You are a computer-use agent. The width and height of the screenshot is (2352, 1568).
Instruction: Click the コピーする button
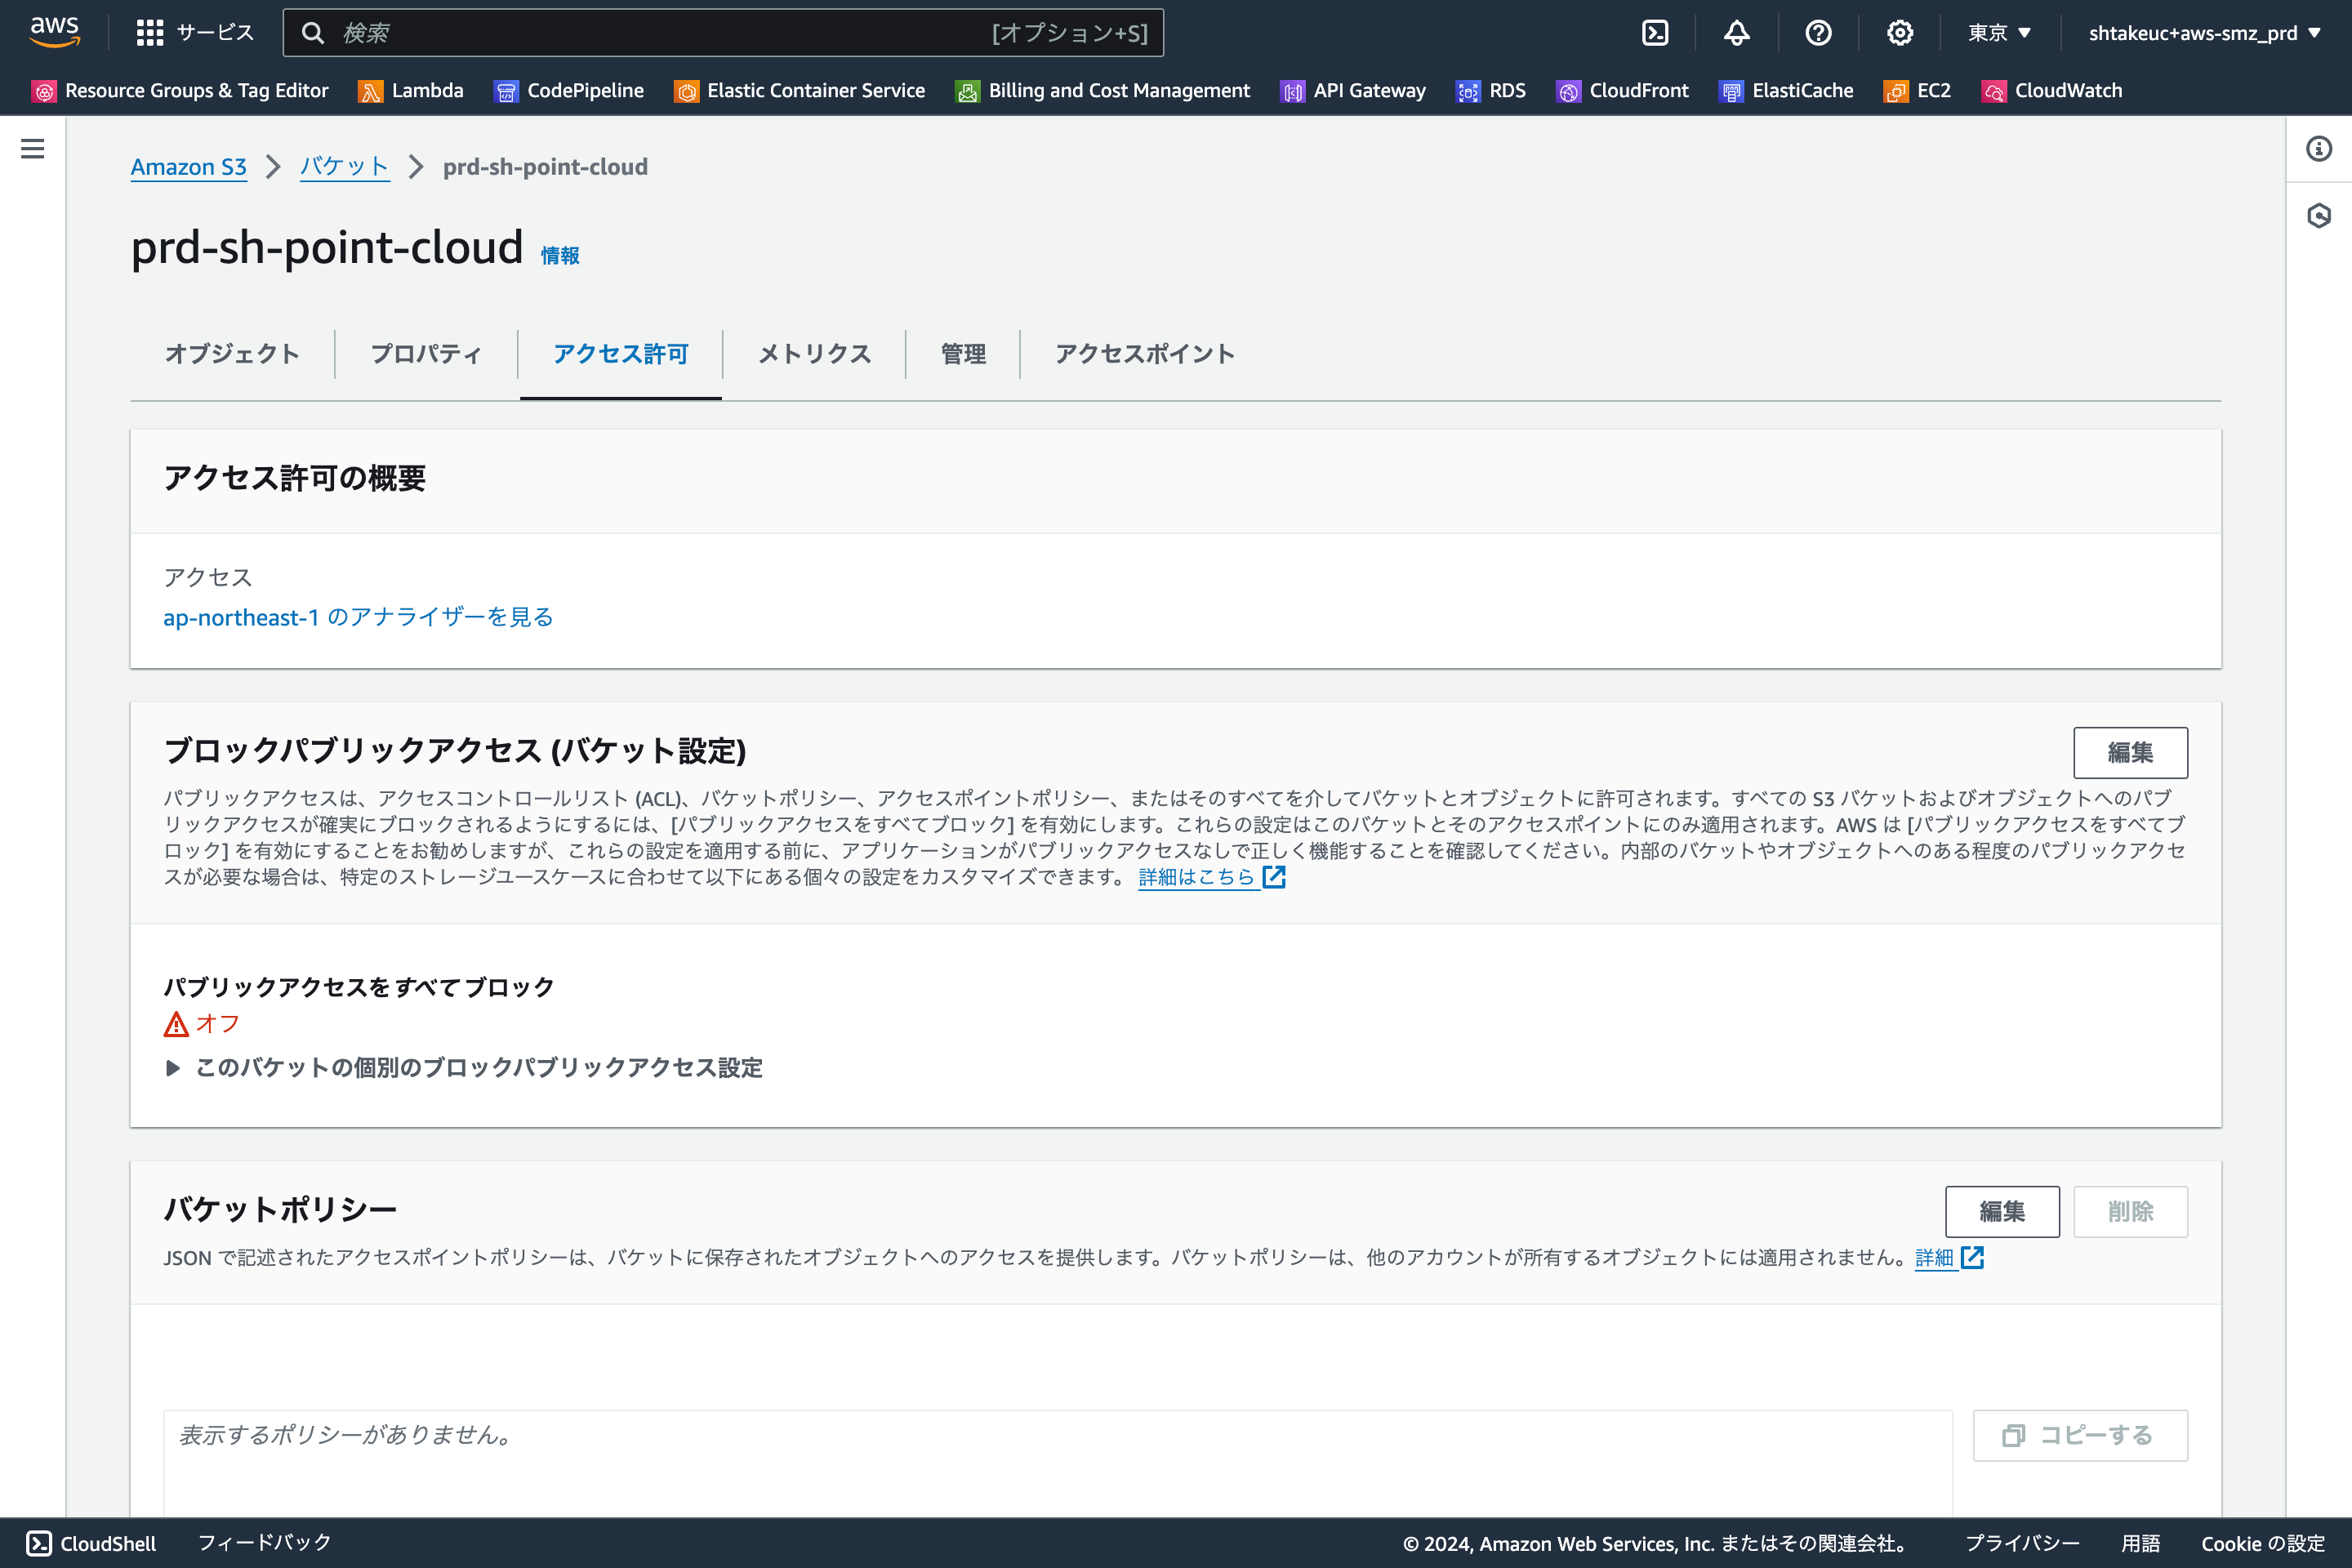point(2080,1436)
